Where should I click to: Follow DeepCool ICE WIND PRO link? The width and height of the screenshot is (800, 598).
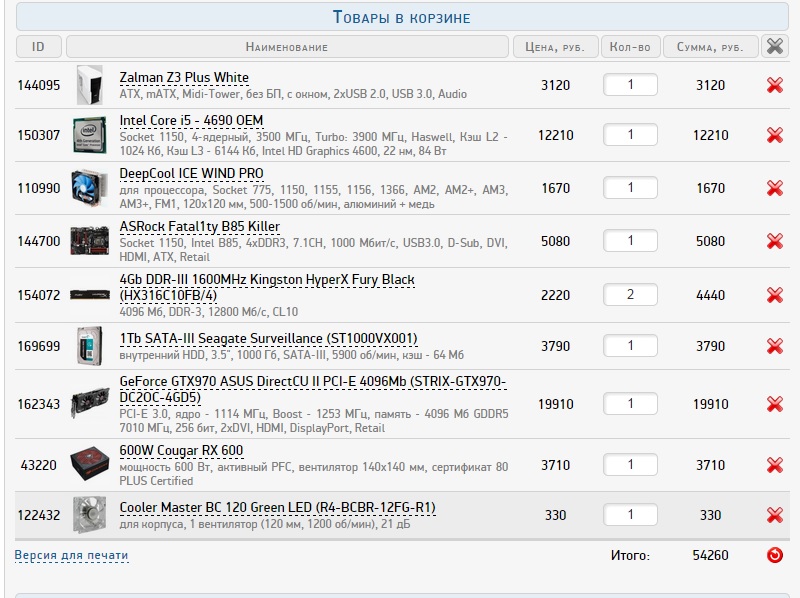(191, 173)
